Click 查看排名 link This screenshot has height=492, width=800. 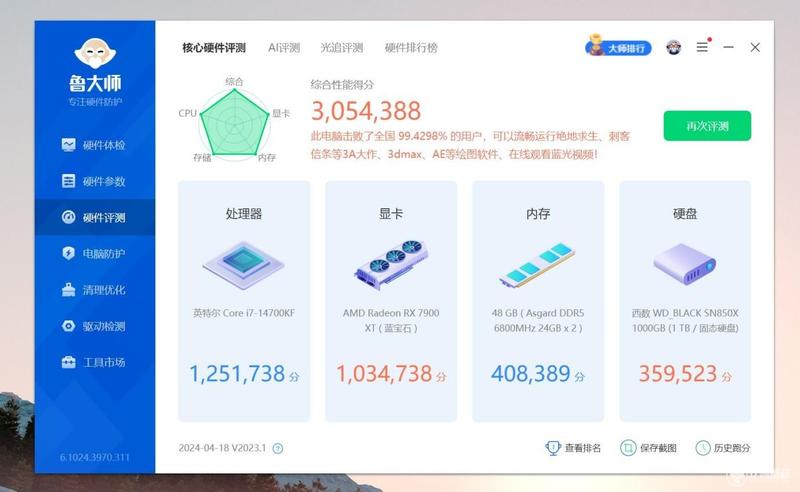(573, 448)
